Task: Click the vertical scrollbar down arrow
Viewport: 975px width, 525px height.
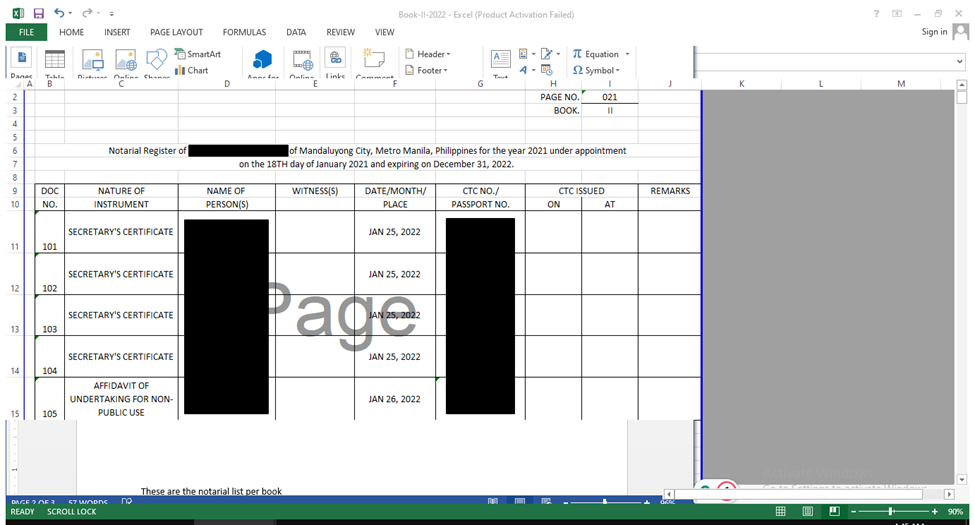Action: point(962,480)
